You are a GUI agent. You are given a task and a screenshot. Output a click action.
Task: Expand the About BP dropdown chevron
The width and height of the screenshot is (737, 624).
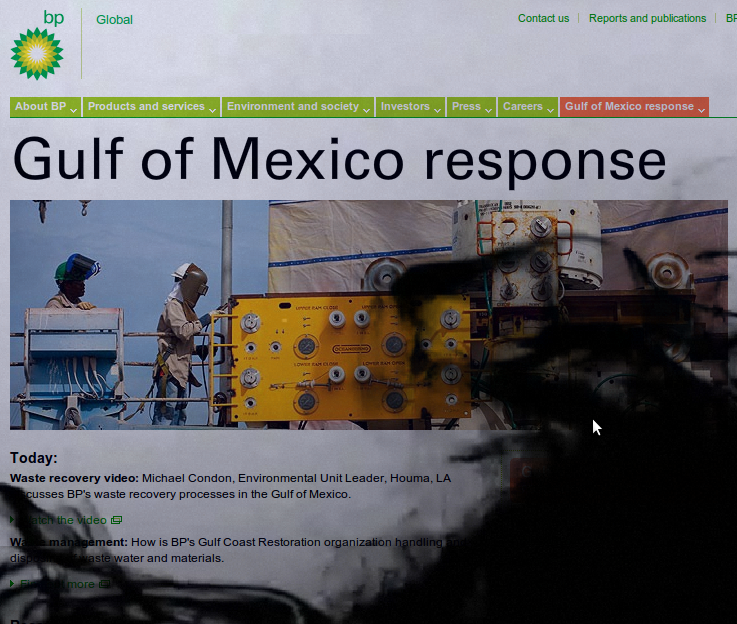click(x=73, y=110)
